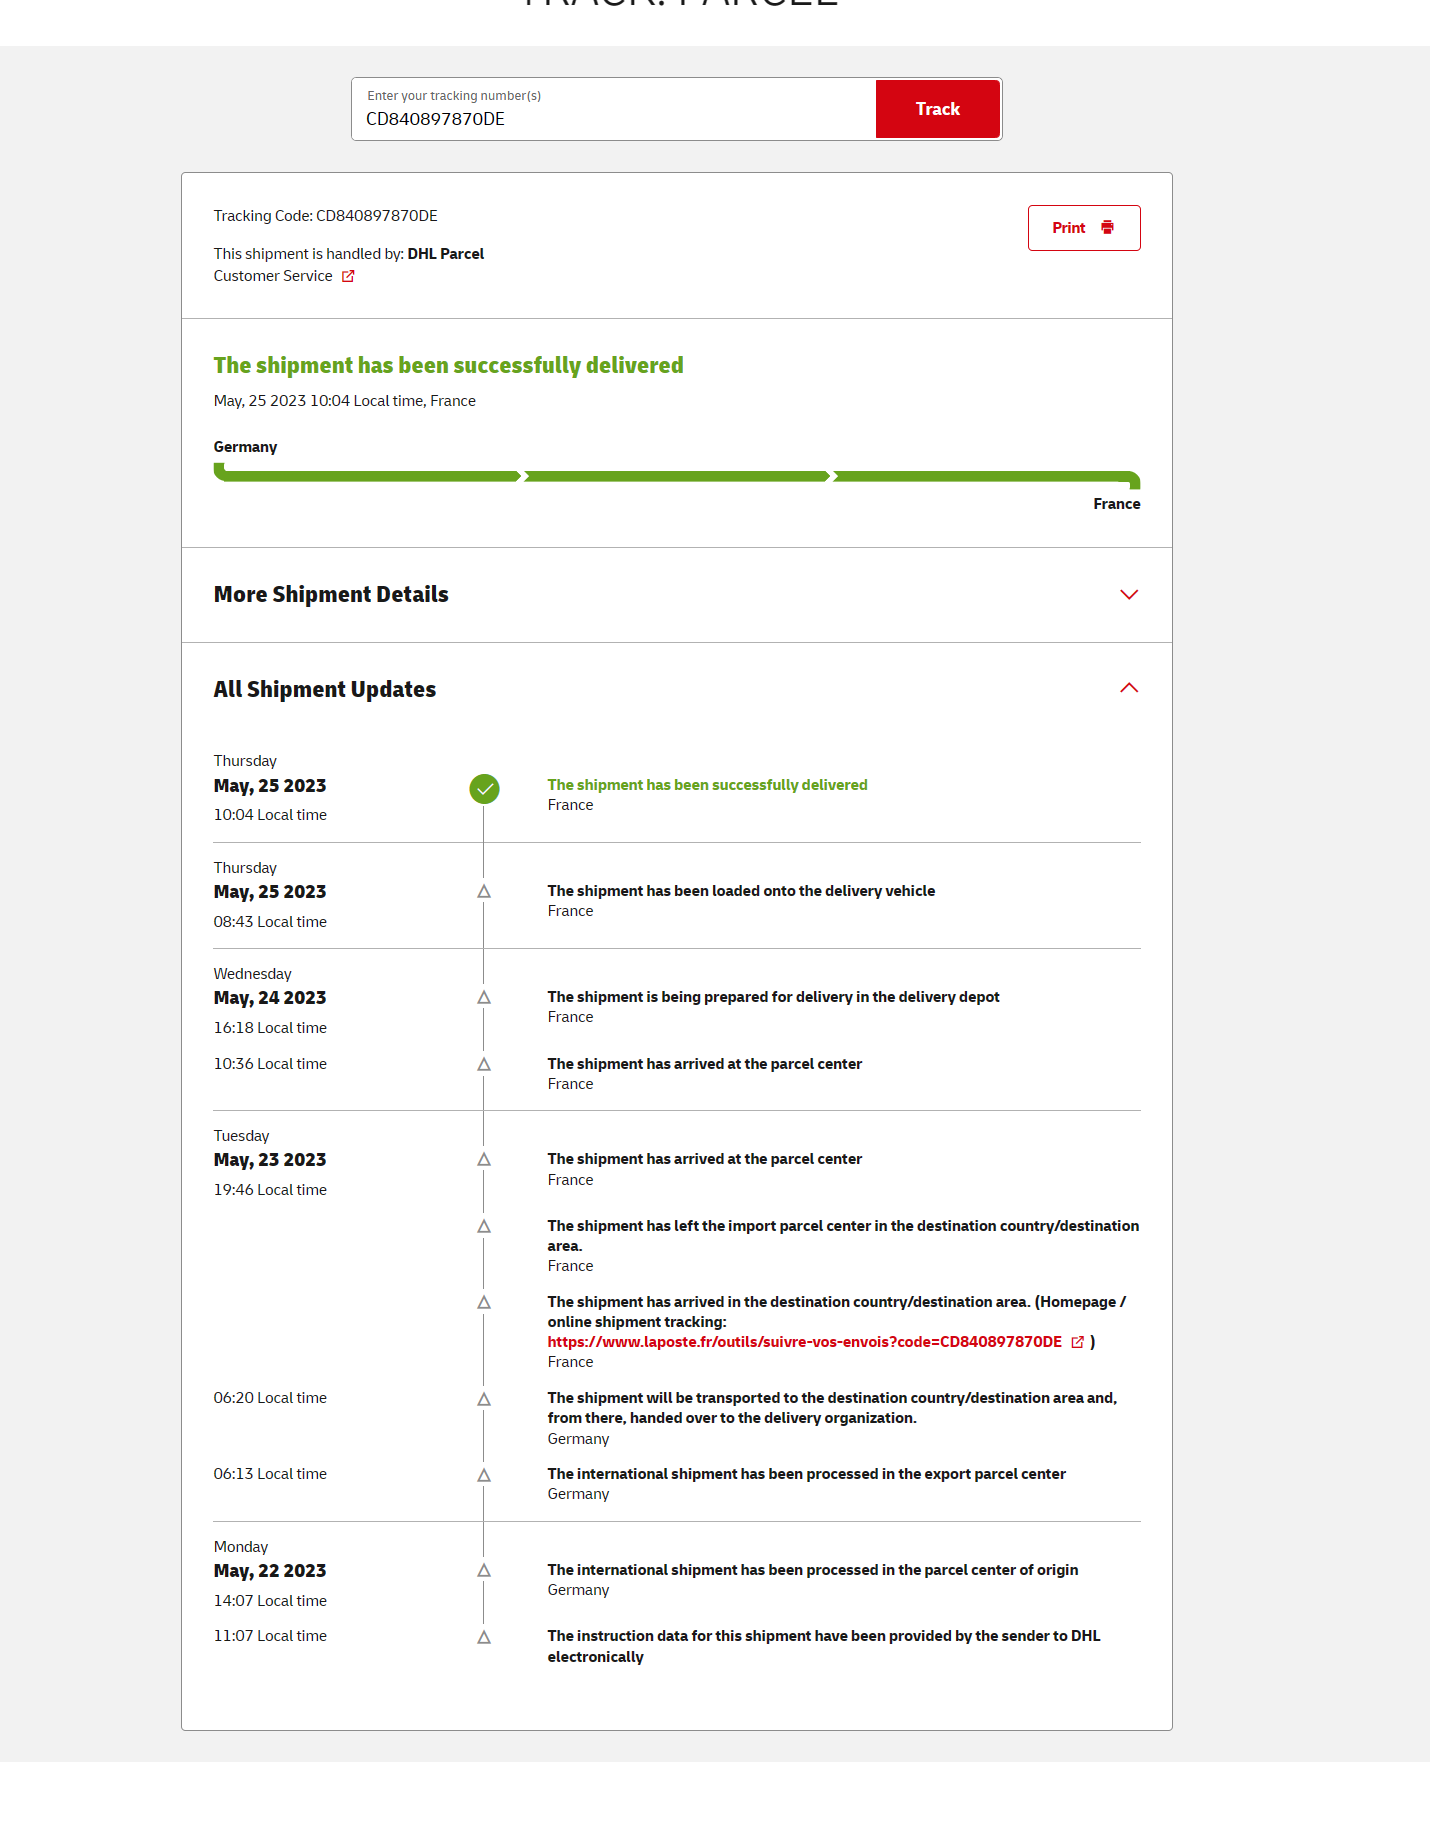Click the More Shipment Details heading
The image size is (1430, 1833).
coord(331,595)
